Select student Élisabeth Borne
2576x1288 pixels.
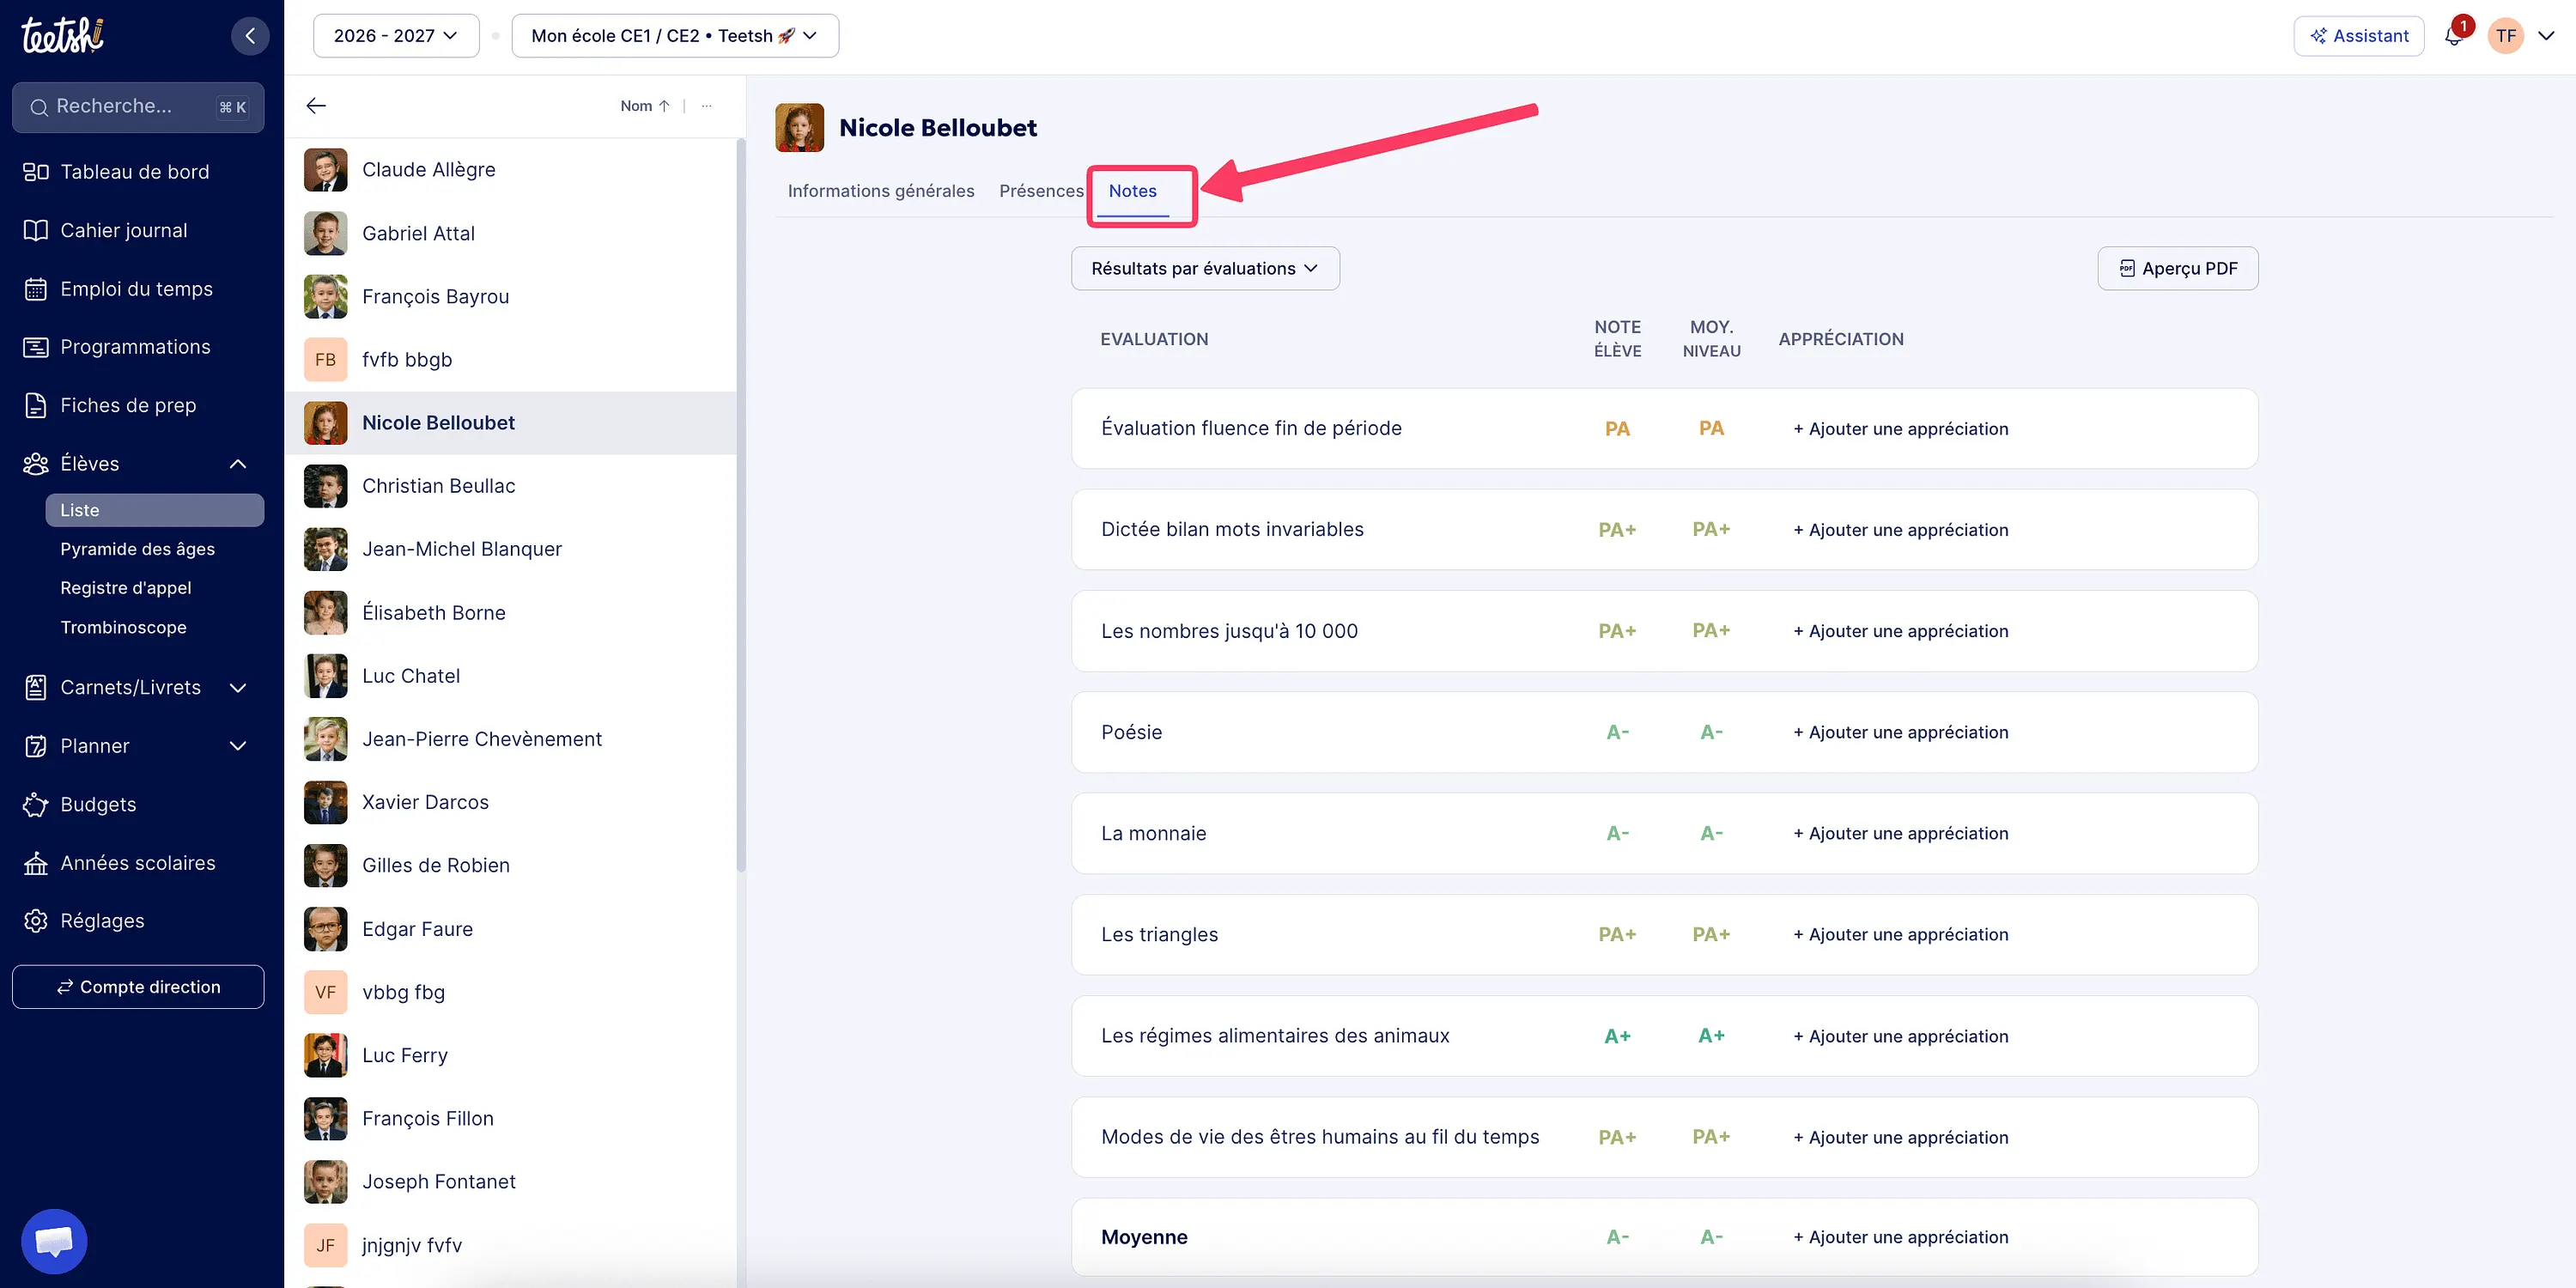coord(511,613)
